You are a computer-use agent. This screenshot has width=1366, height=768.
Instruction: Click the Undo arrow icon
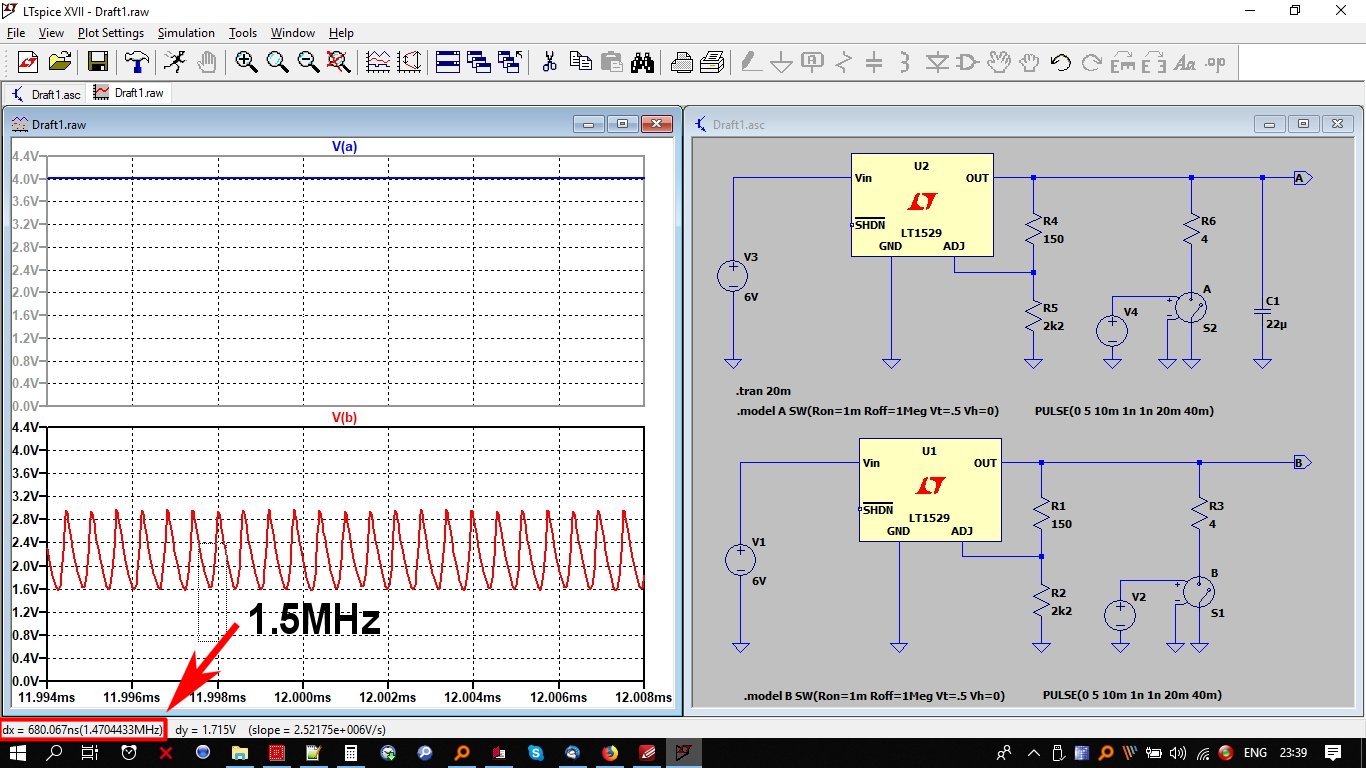[1061, 63]
